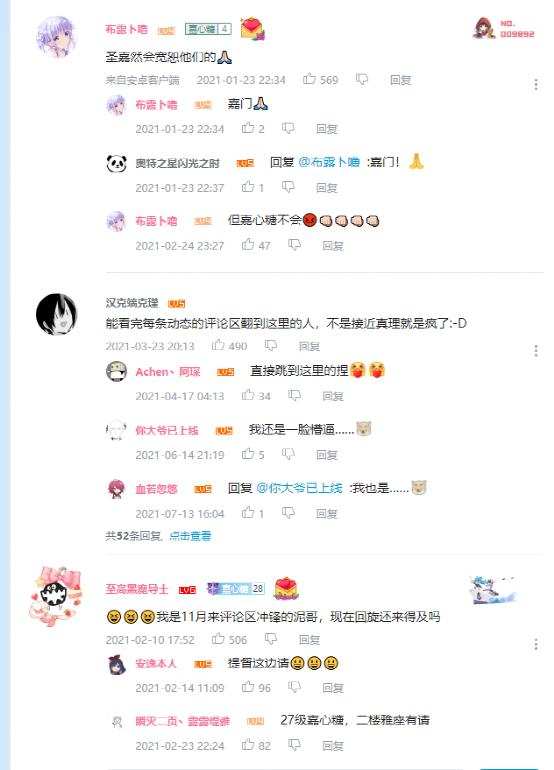Reply to 安逸本人's 提督这边请 comment
The height and width of the screenshot is (770, 554).
pyautogui.click(x=332, y=688)
